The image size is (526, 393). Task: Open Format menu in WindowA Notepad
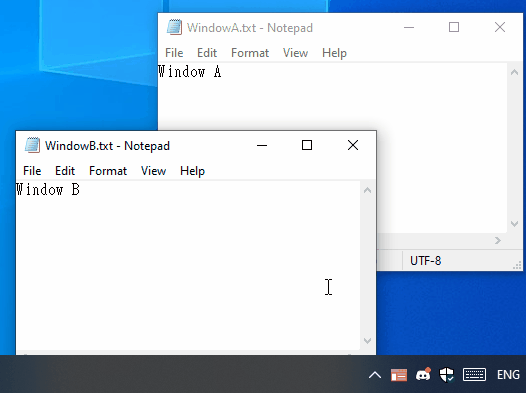click(250, 53)
